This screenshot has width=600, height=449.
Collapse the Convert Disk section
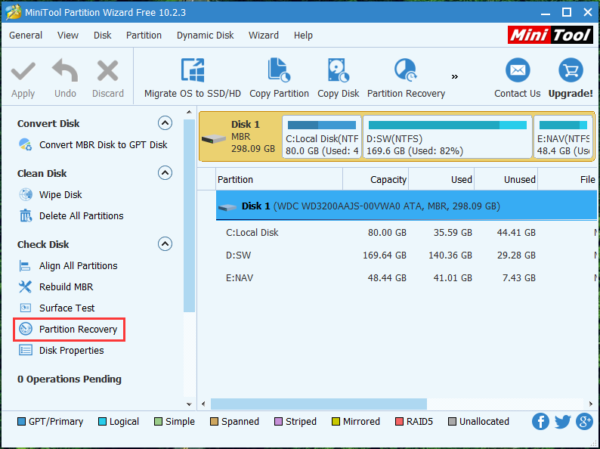pyautogui.click(x=165, y=123)
